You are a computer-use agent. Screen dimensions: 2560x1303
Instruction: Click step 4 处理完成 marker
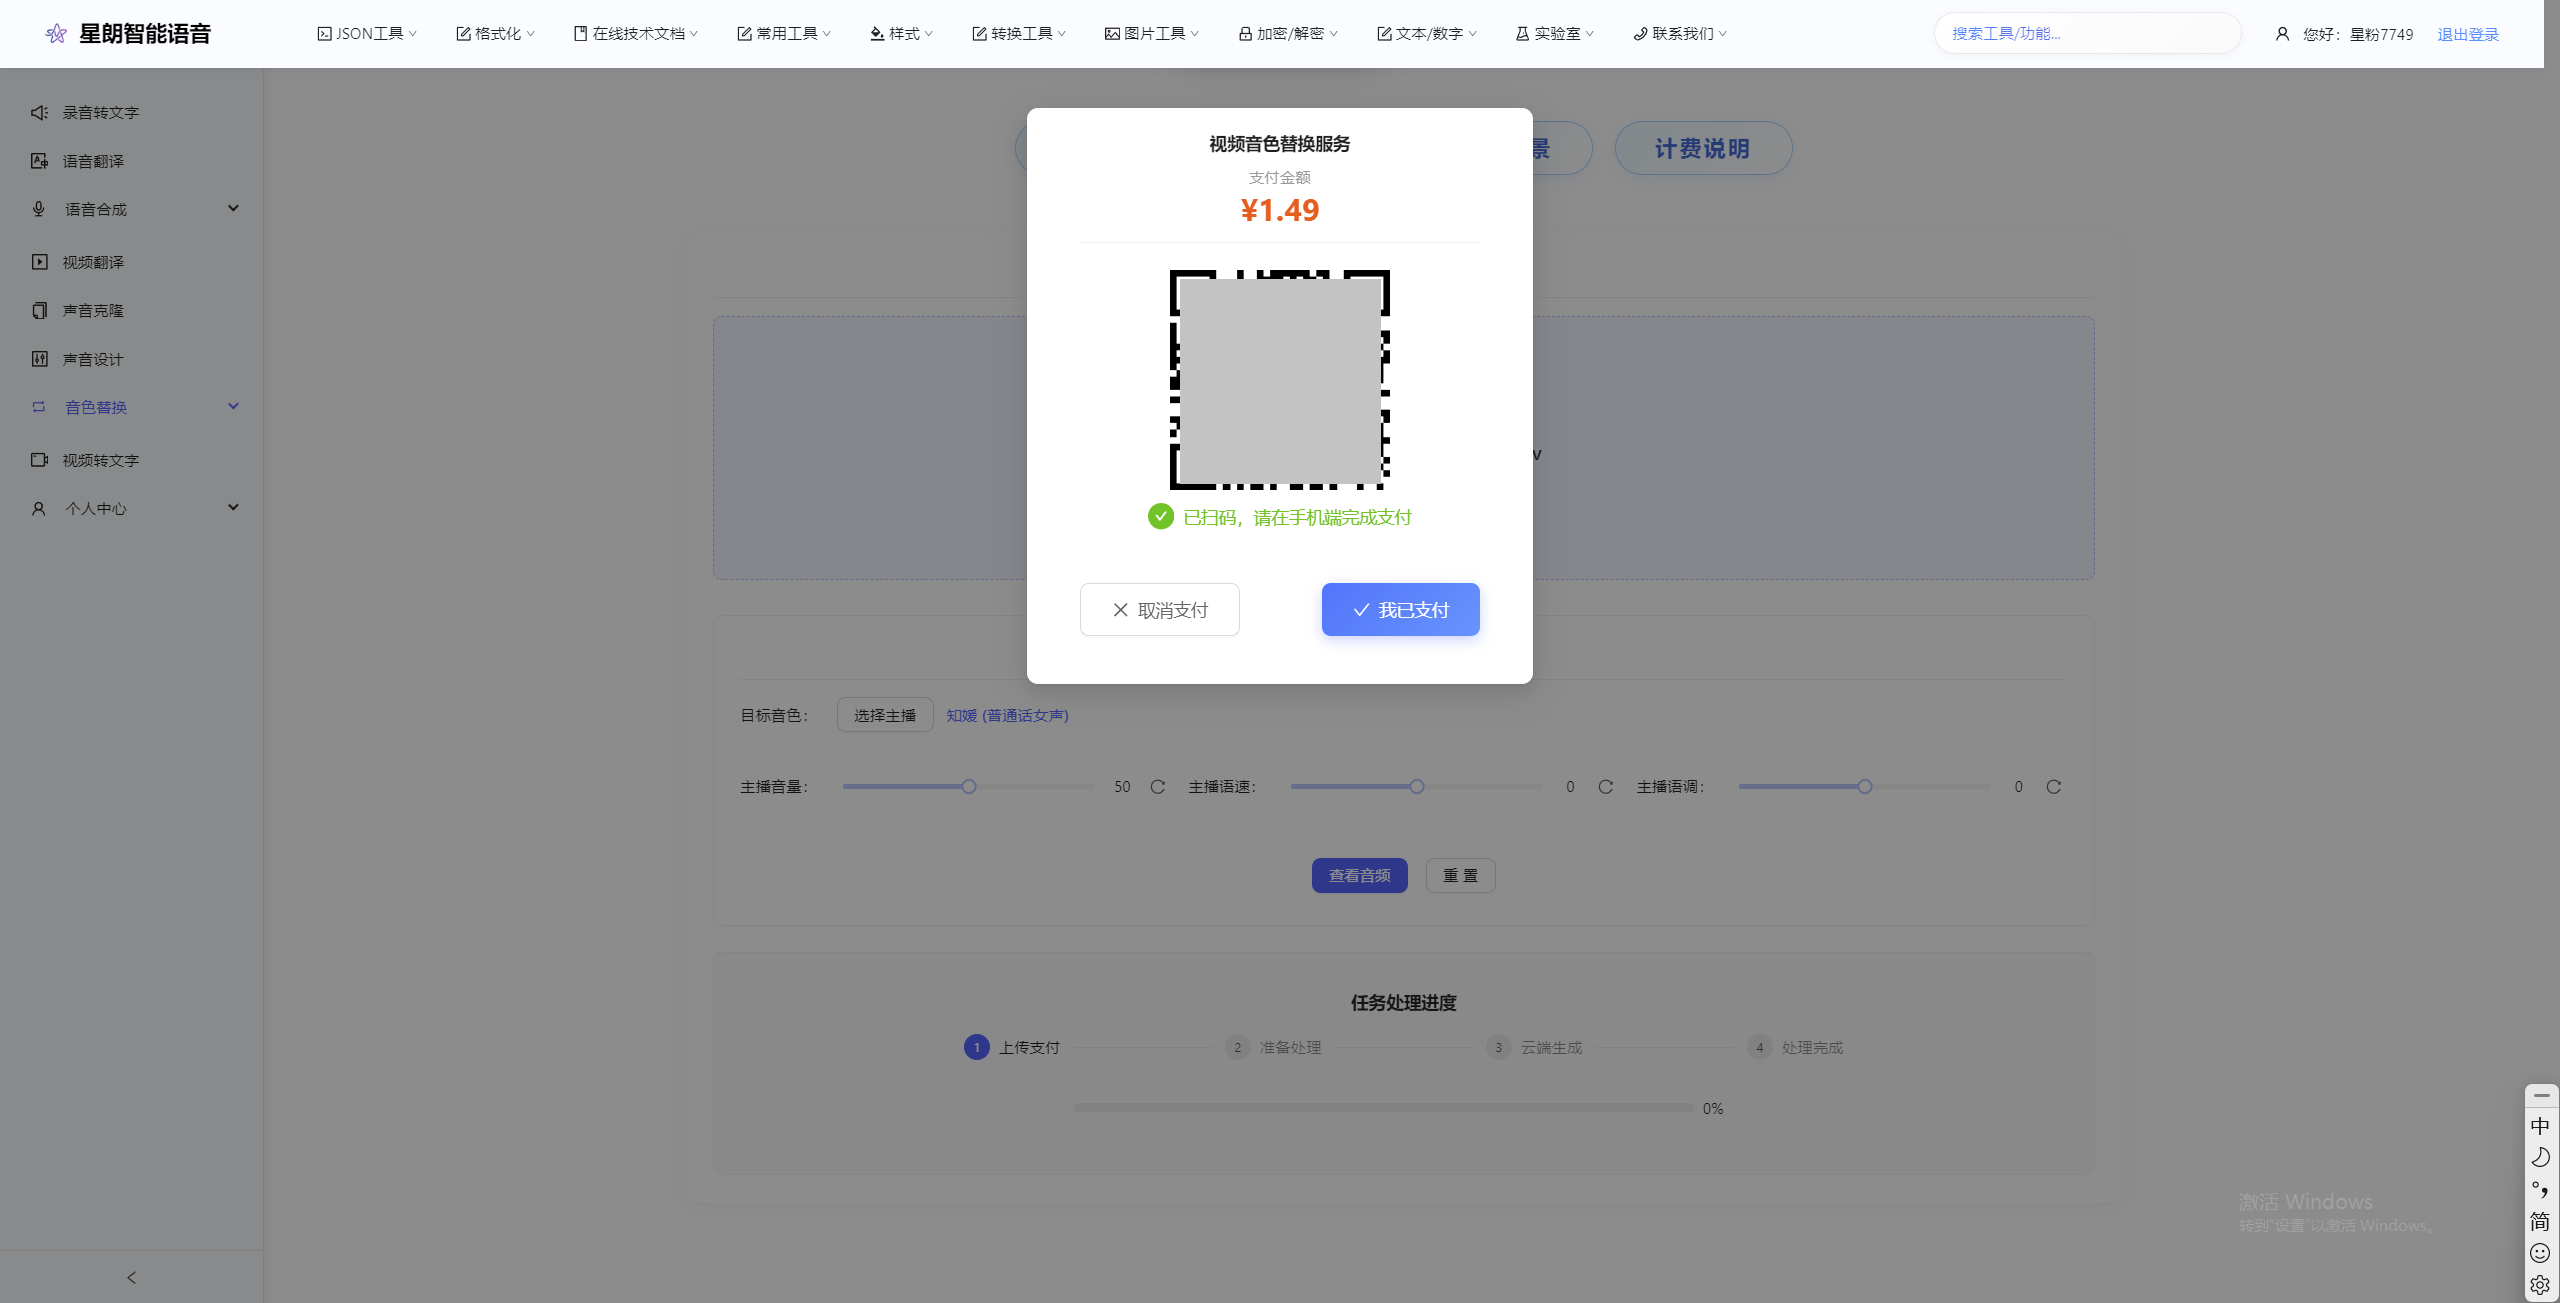point(1759,1047)
